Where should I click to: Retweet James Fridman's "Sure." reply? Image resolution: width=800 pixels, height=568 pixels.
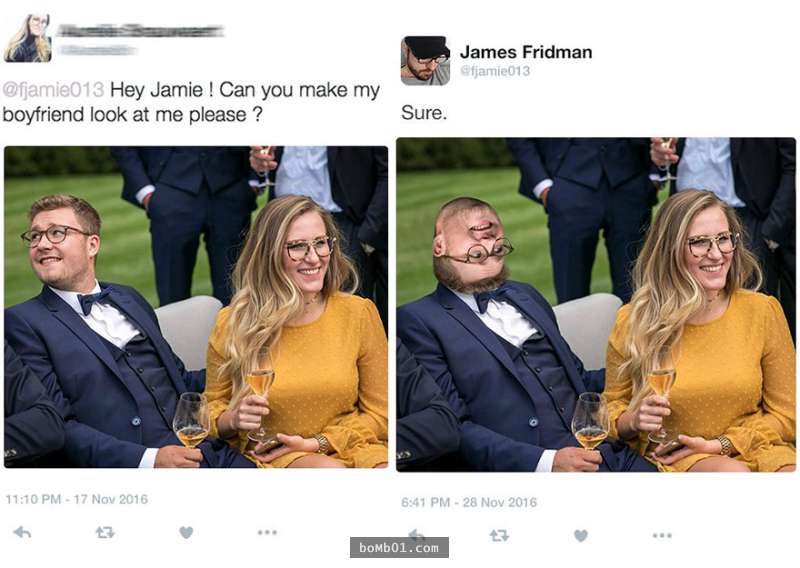pos(499,536)
